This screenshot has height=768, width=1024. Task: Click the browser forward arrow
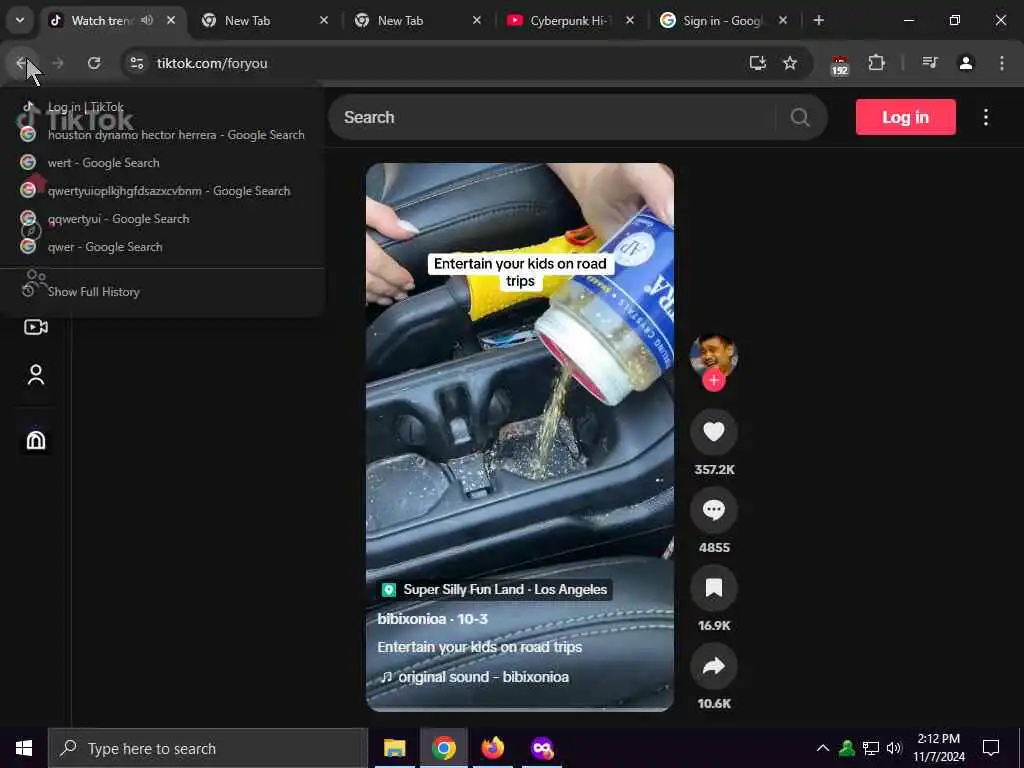pos(57,63)
